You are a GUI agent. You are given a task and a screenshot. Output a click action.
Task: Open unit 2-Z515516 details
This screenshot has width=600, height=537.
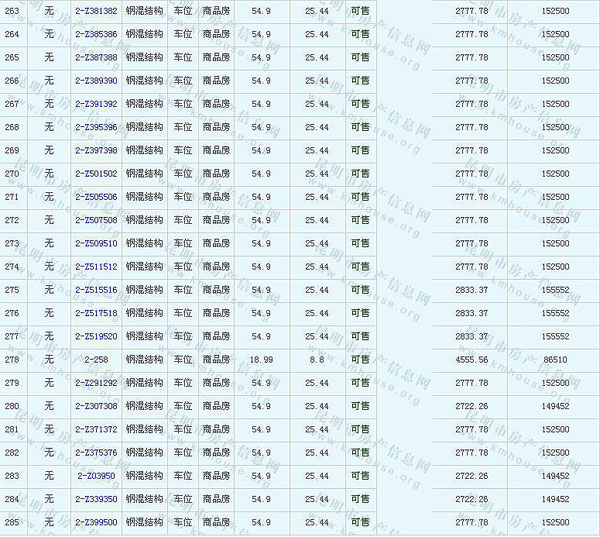click(96, 290)
